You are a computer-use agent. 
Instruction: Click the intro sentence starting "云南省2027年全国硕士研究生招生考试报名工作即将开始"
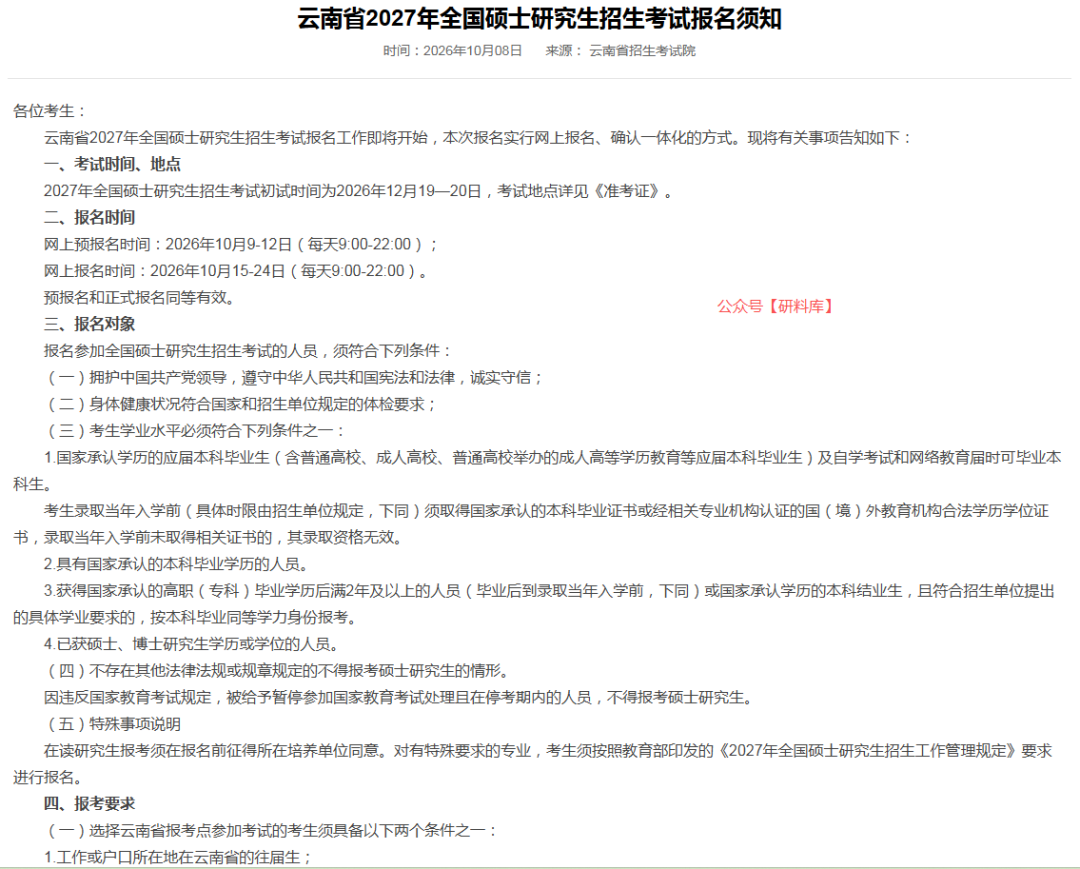pos(479,138)
